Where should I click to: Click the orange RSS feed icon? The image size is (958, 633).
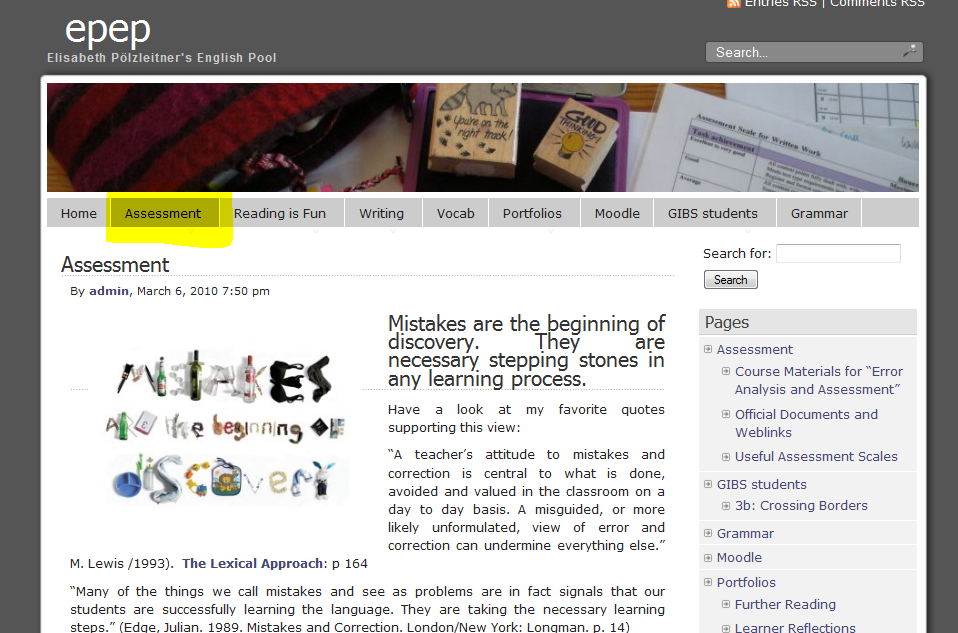[733, 3]
